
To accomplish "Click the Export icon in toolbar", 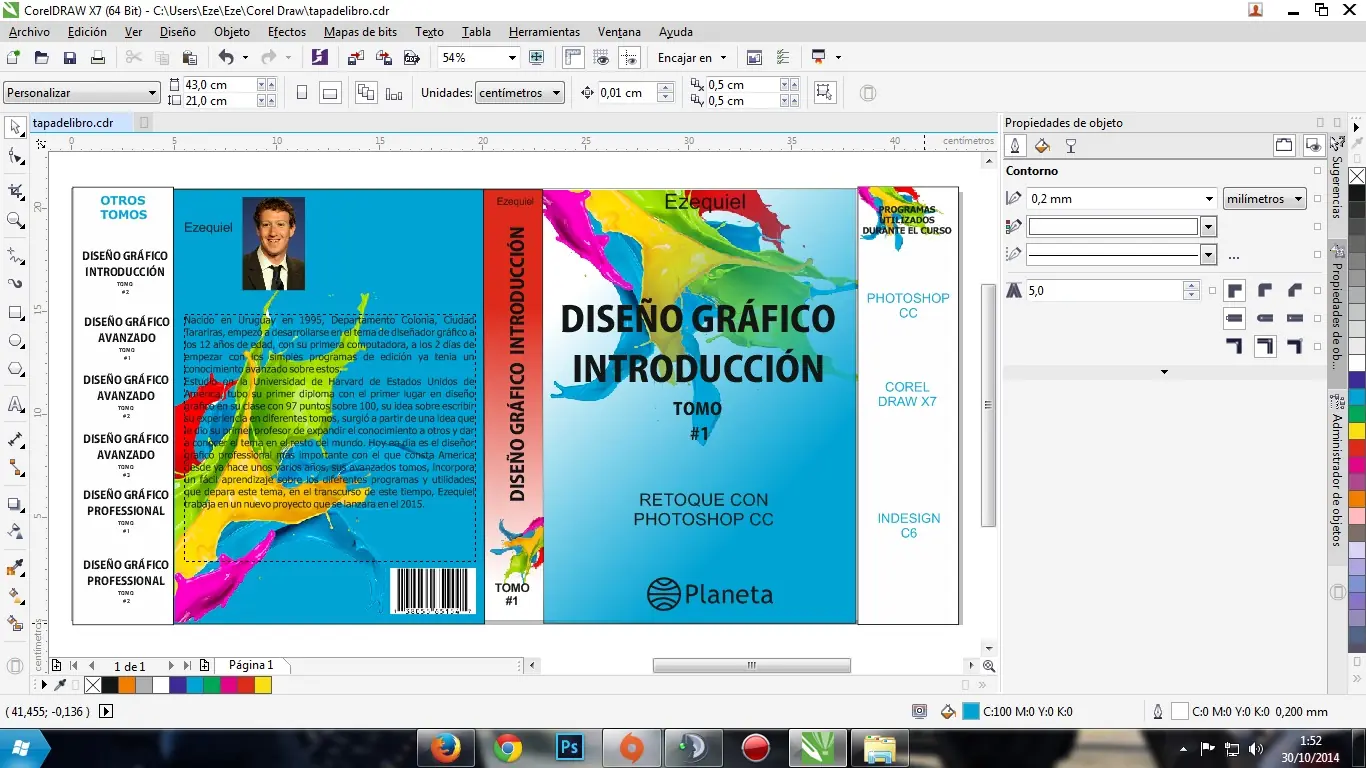I will coord(382,58).
